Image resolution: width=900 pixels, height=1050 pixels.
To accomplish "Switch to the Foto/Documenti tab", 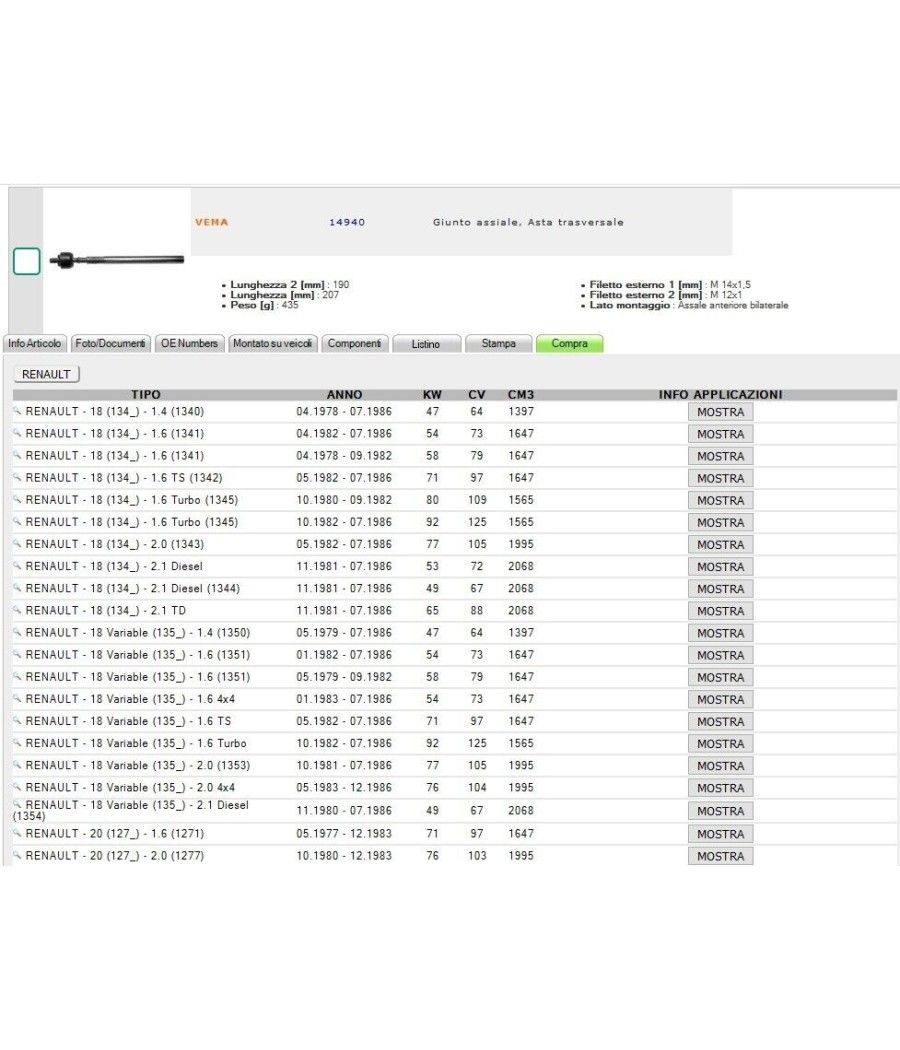I will [110, 344].
